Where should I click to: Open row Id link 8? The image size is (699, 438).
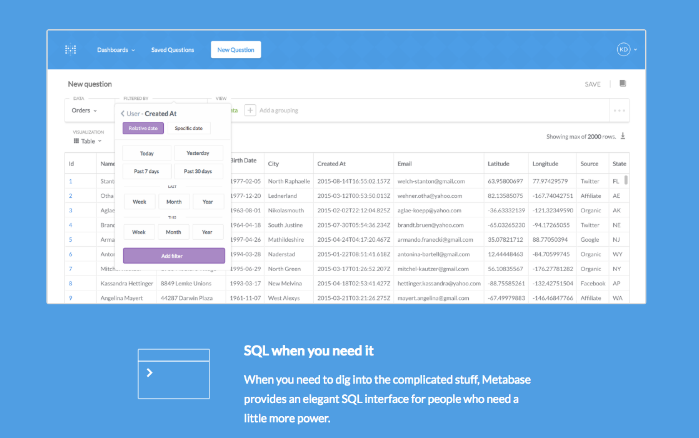click(x=70, y=283)
